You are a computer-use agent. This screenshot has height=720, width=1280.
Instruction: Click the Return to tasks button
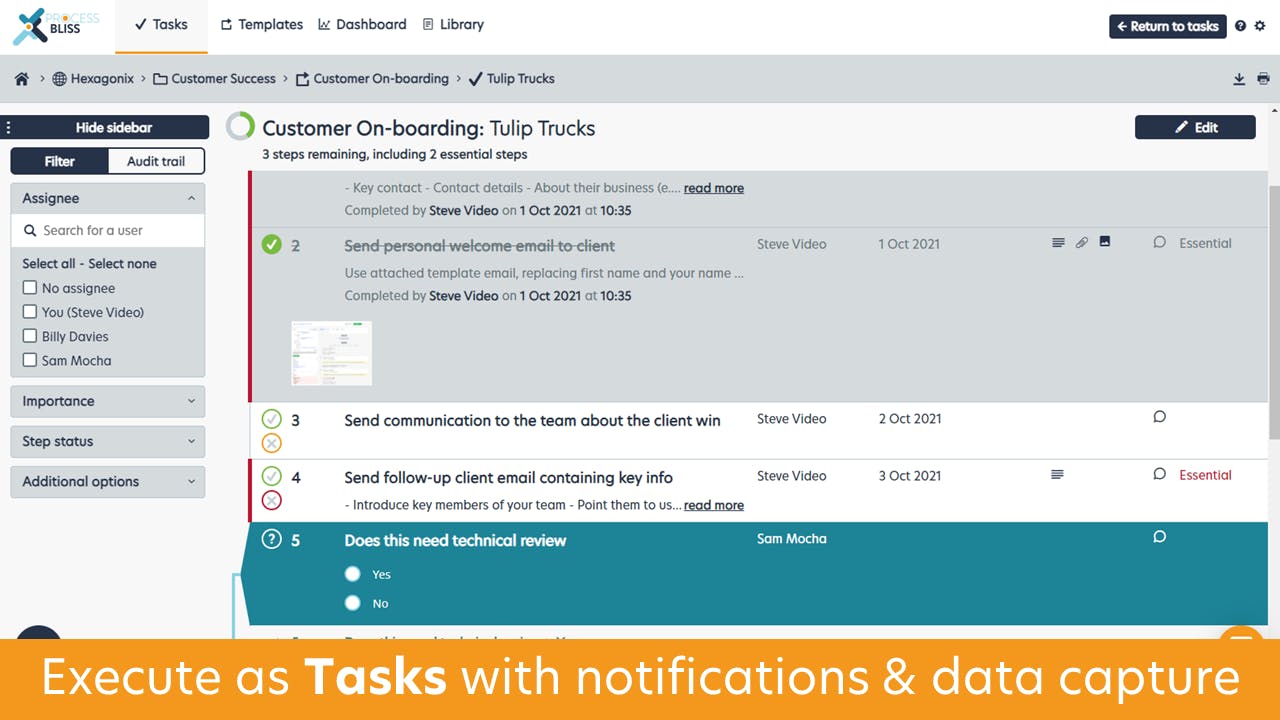pos(1168,26)
